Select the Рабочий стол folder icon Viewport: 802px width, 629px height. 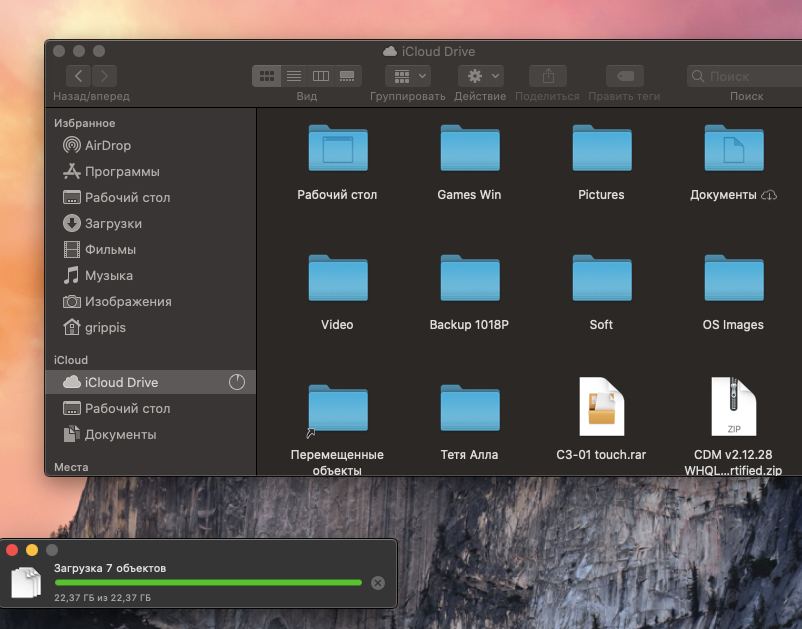(338, 148)
